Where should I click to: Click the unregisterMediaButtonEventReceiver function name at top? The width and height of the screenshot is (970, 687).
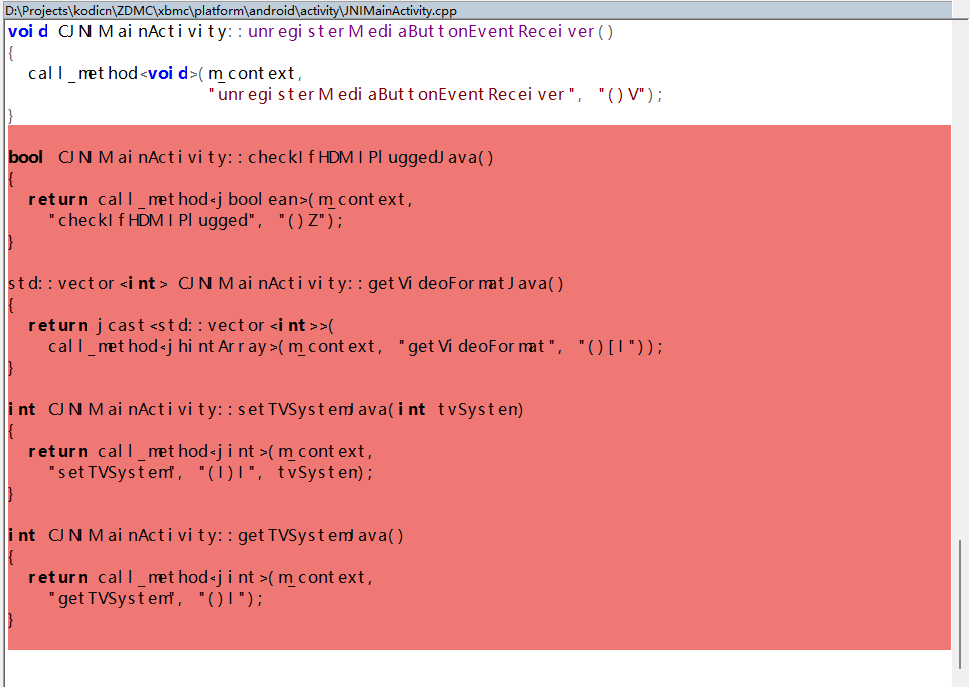click(430, 31)
